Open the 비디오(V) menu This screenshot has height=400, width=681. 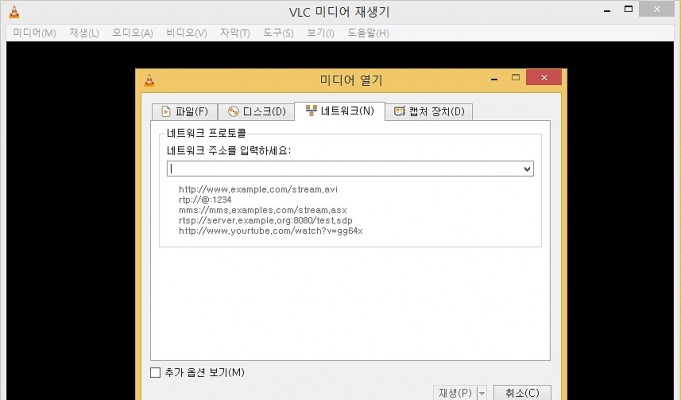pyautogui.click(x=186, y=33)
